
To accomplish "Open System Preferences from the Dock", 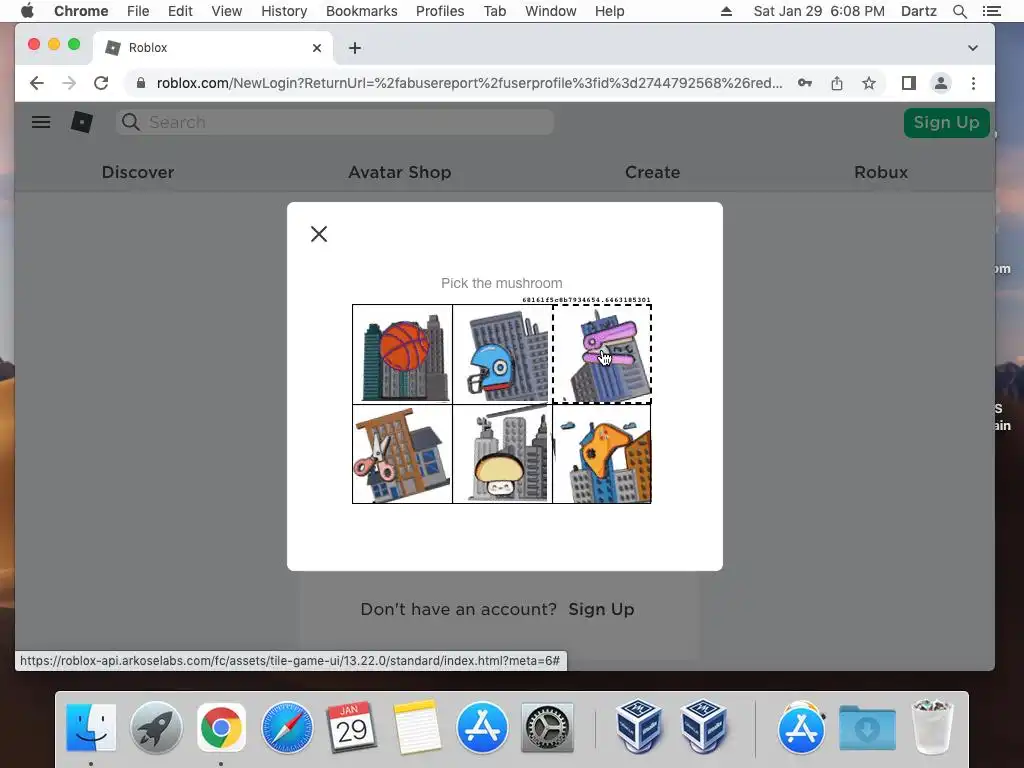I will pos(547,728).
